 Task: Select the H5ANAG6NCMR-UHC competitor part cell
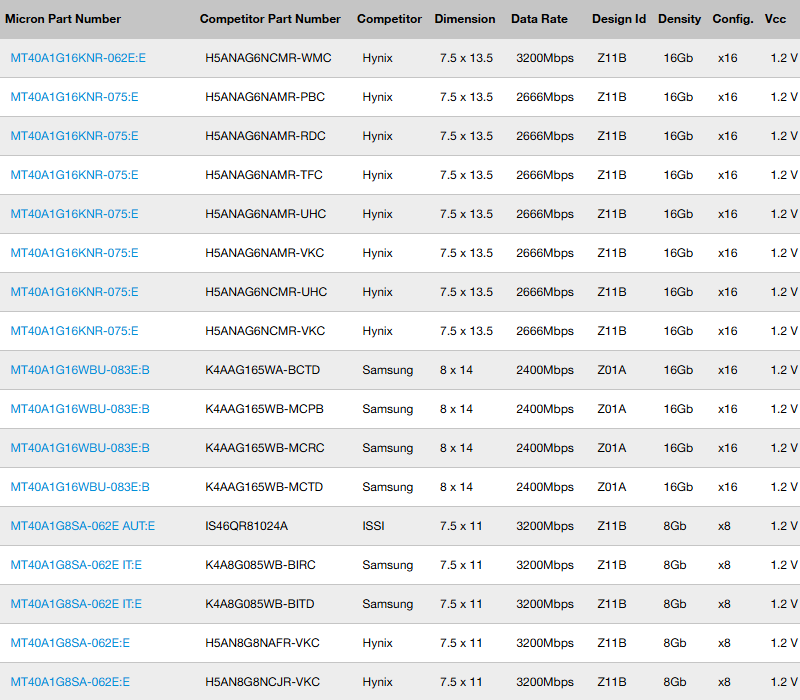[x=266, y=292]
